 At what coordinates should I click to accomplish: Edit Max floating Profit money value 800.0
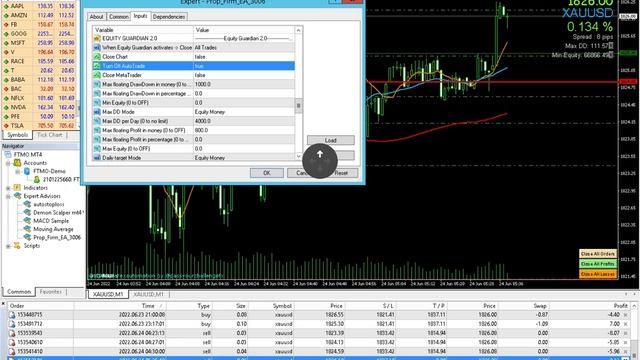pyautogui.click(x=244, y=130)
